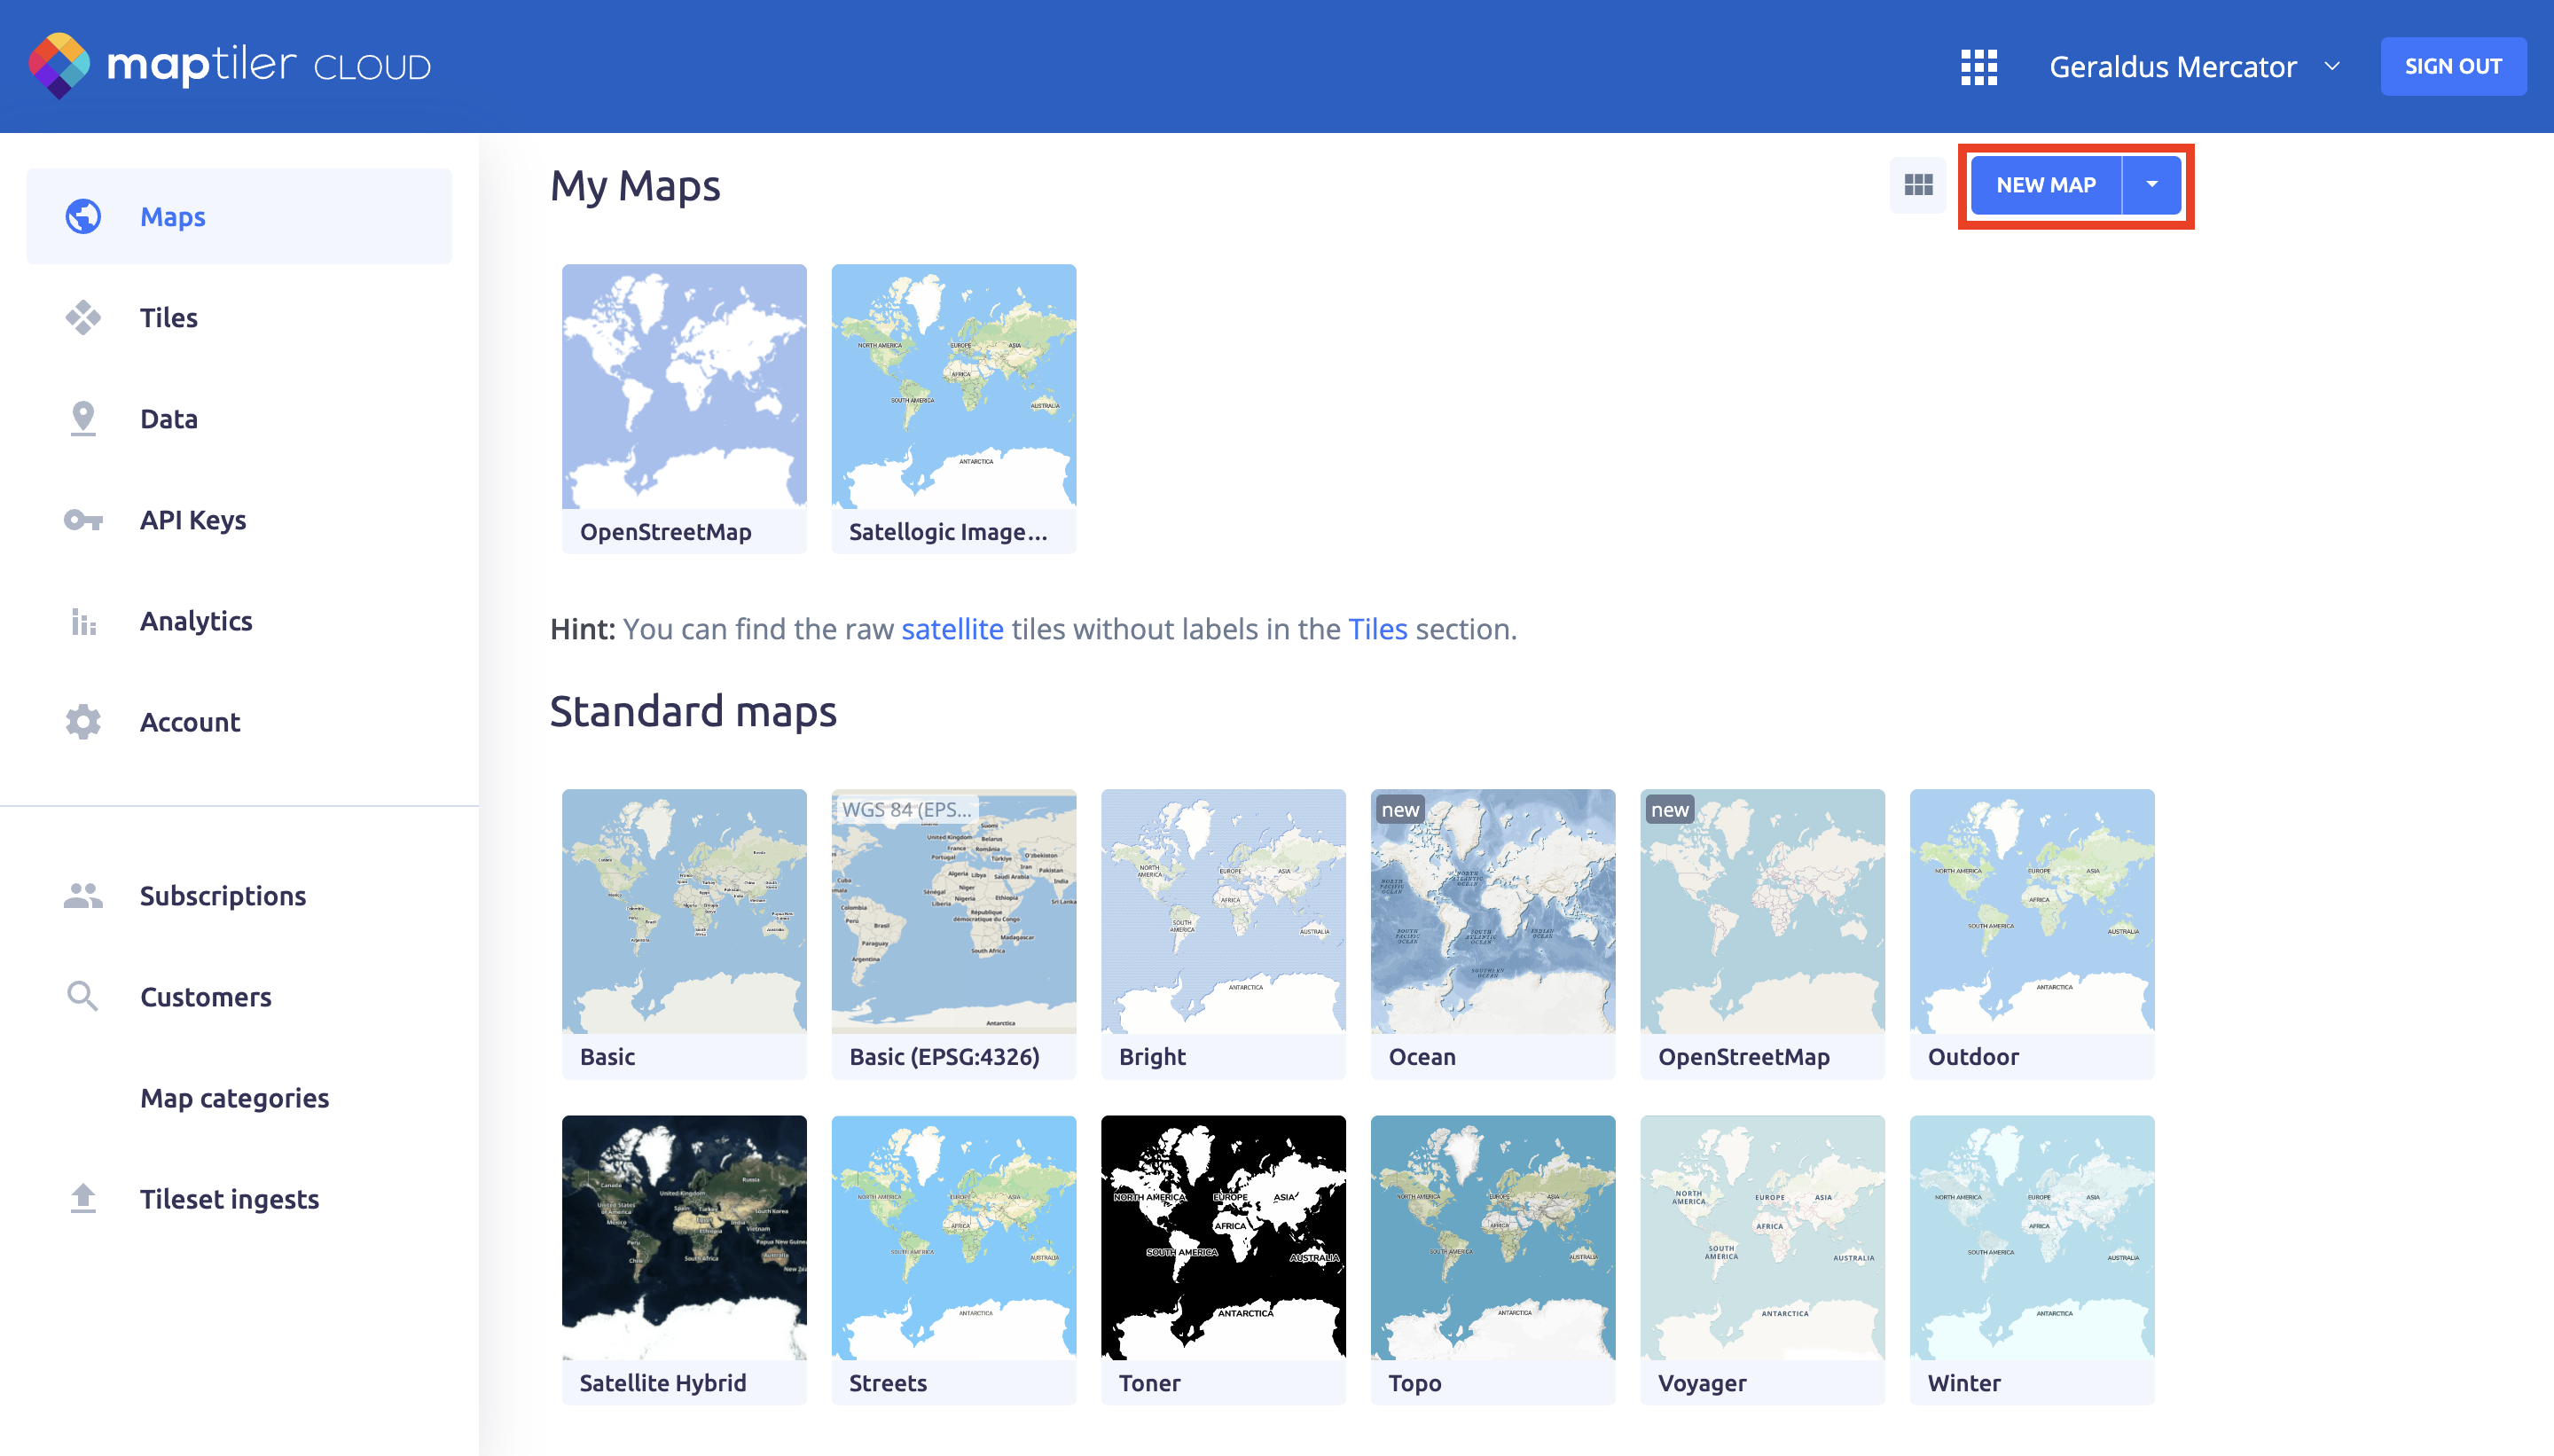Click the SIGN OUT button
Viewport: 2554px width, 1456px height.
pos(2452,67)
